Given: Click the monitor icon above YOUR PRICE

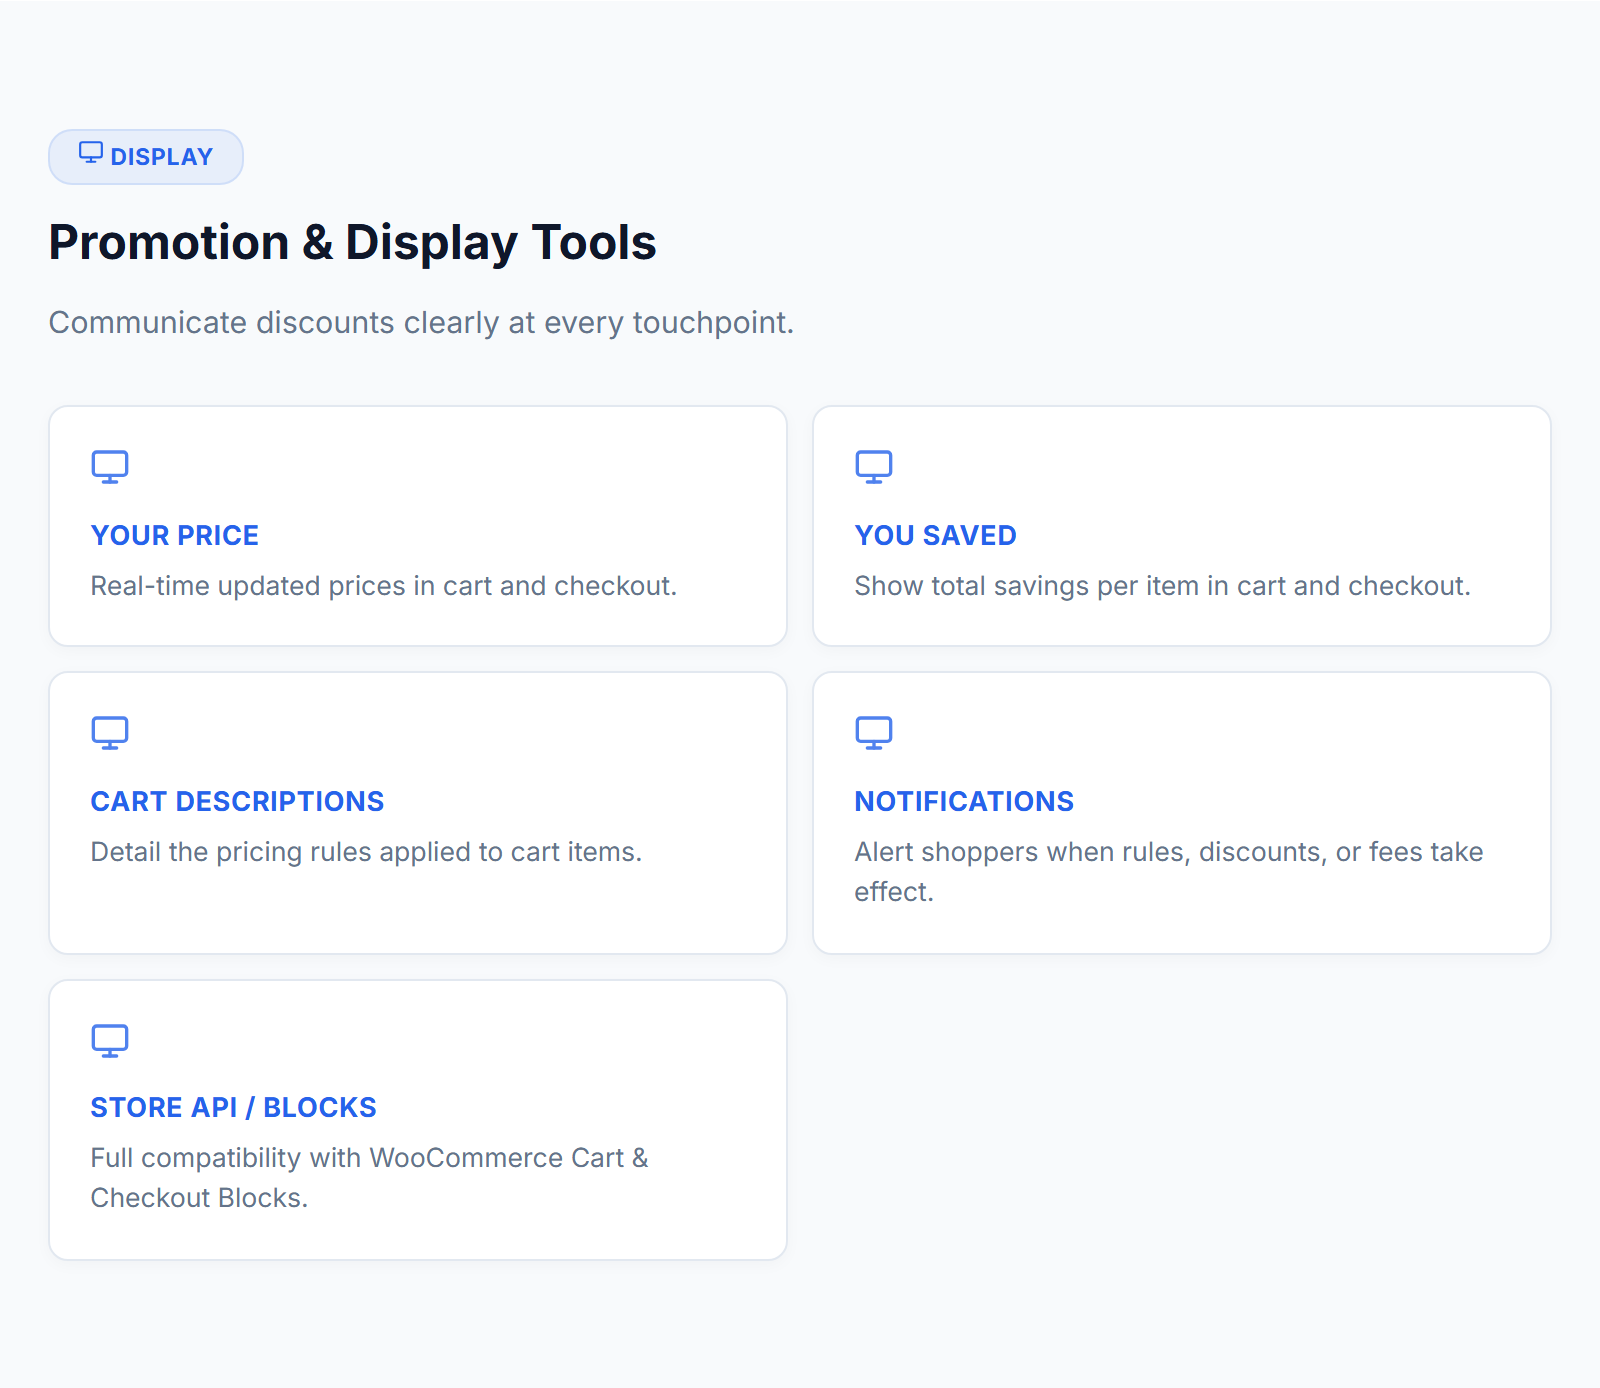Looking at the screenshot, I should pyautogui.click(x=110, y=467).
